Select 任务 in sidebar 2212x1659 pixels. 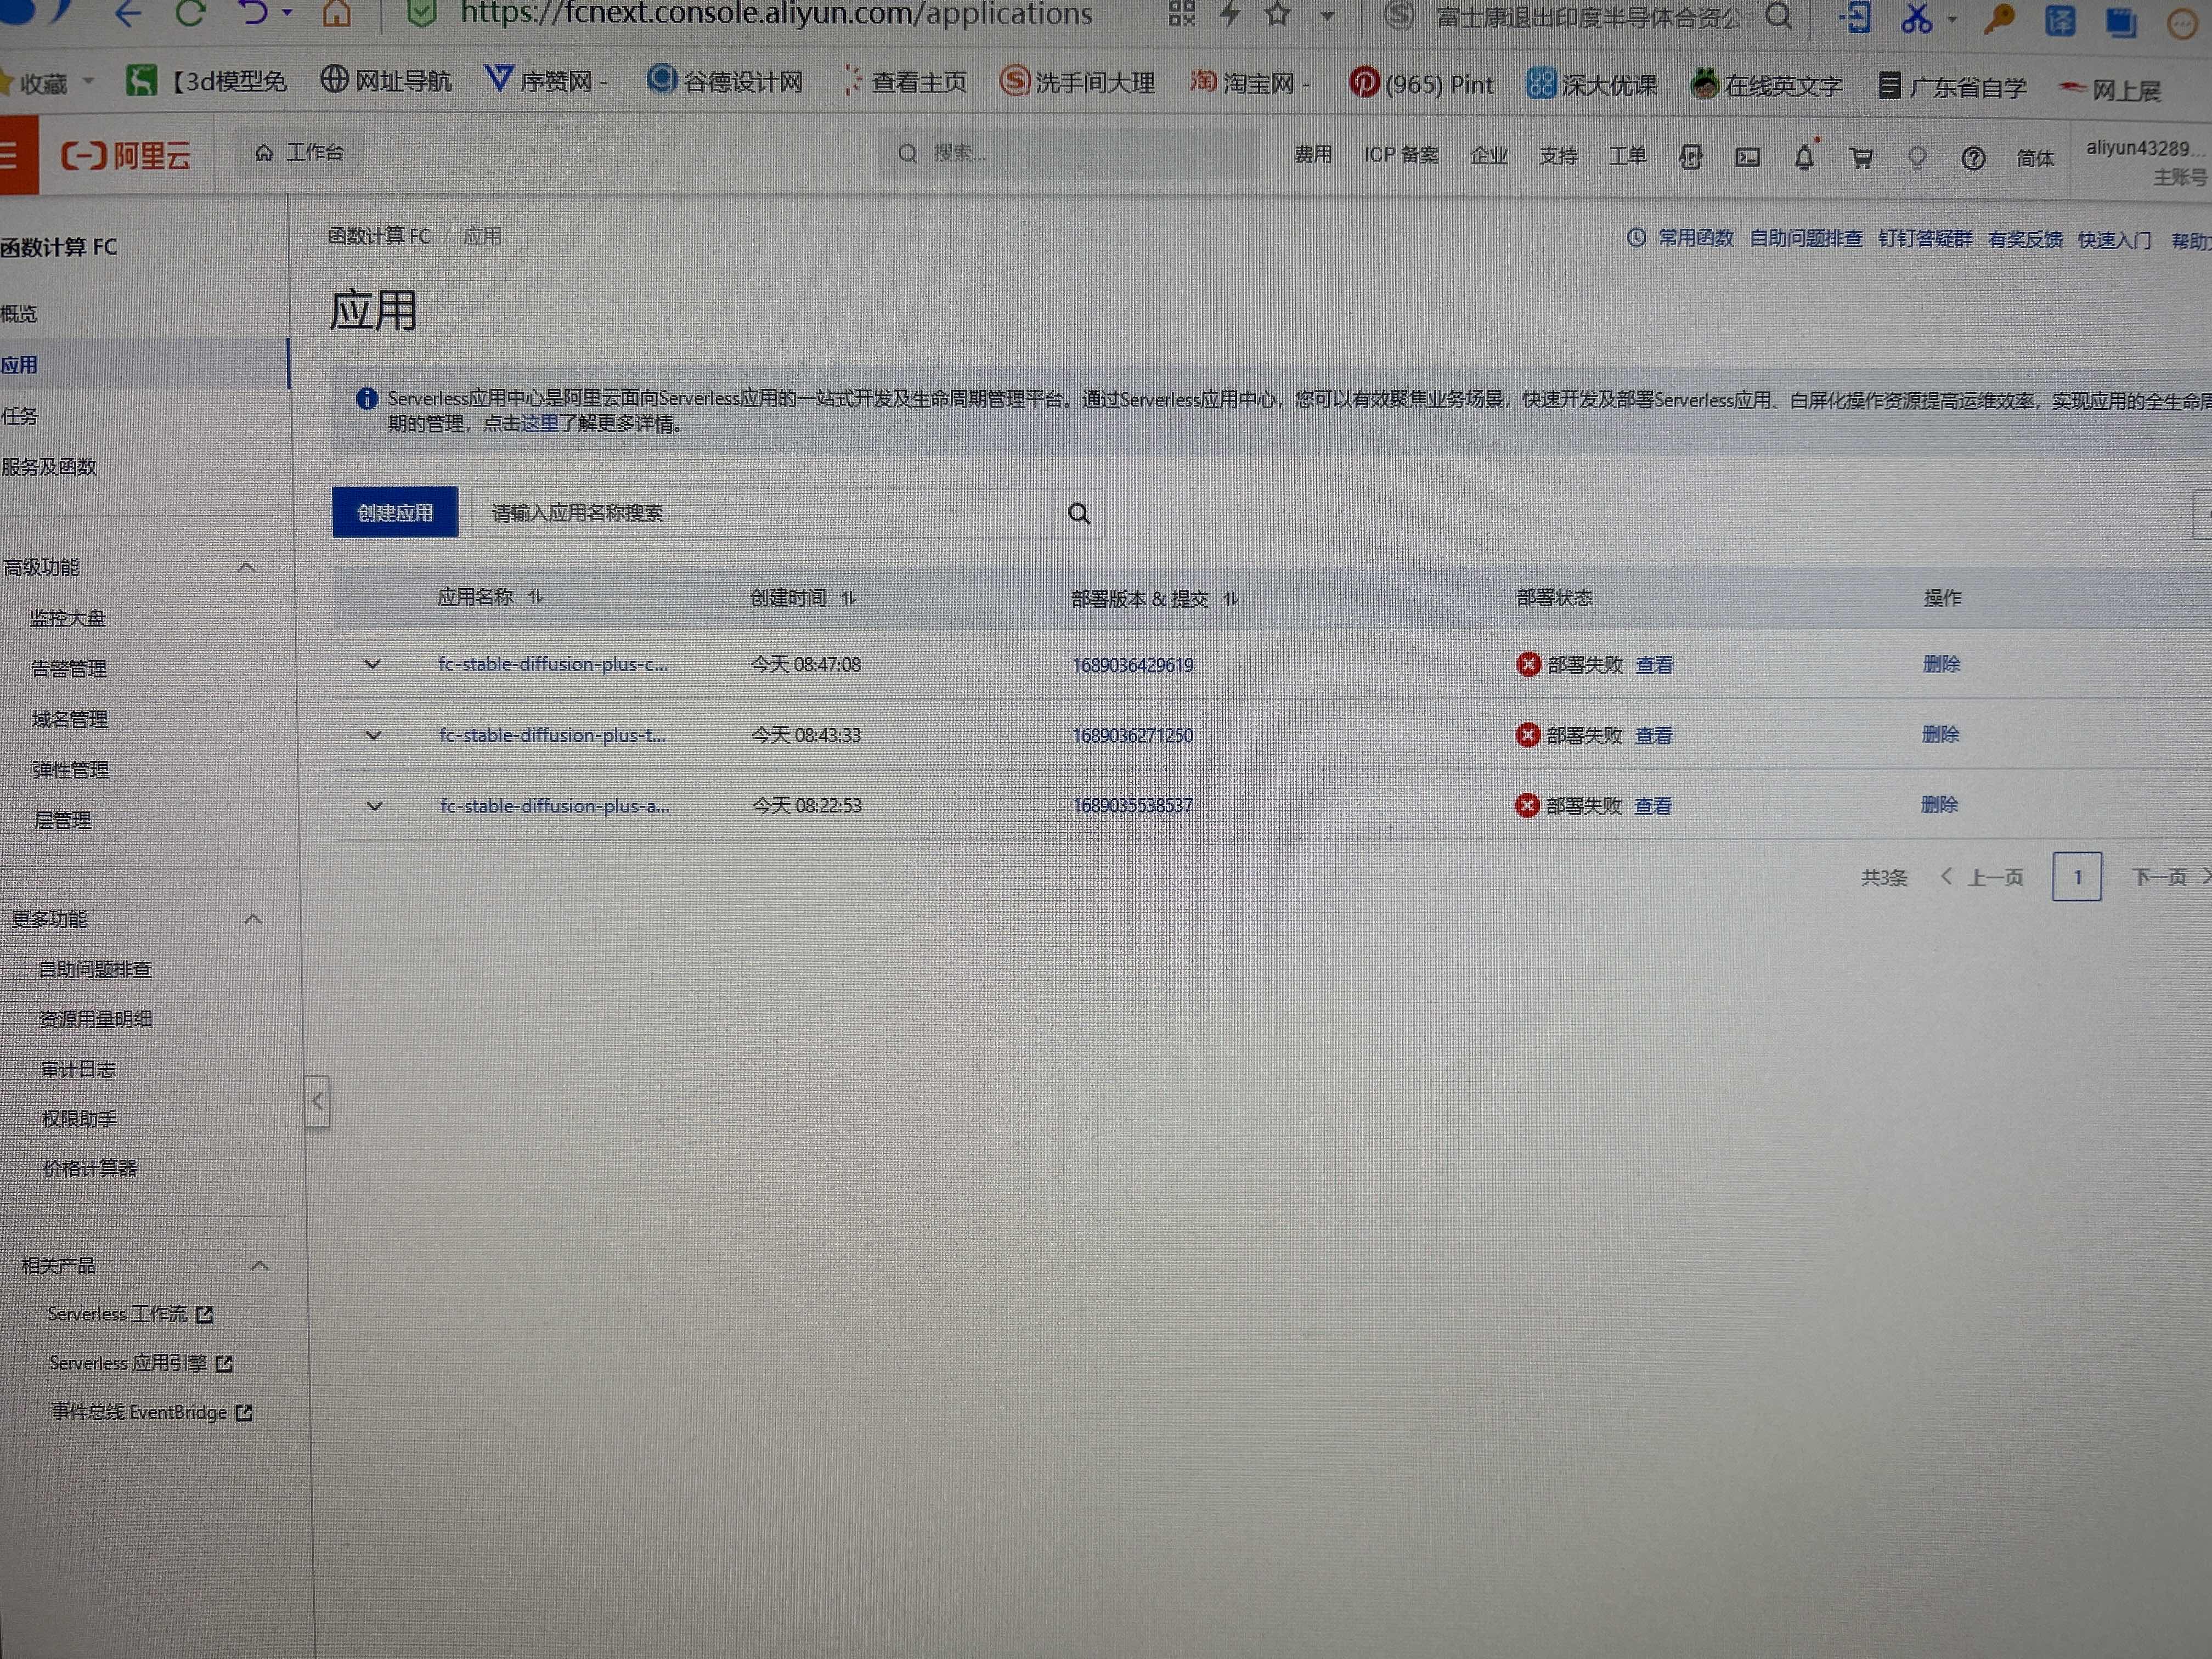click(19, 416)
